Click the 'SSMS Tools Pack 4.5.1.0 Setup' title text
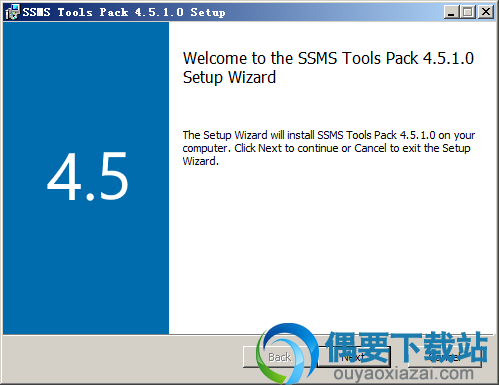The height and width of the screenshot is (385, 499). [x=124, y=12]
